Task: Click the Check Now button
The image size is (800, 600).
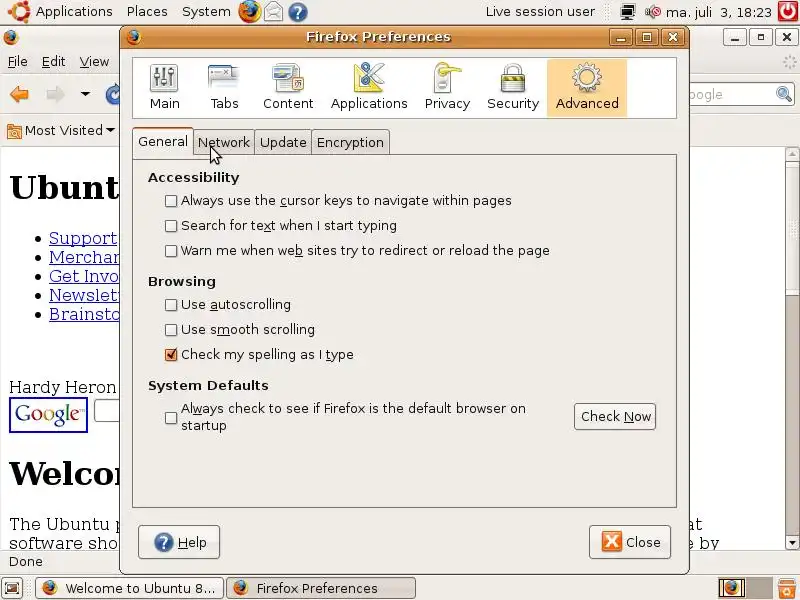Action: (x=615, y=417)
